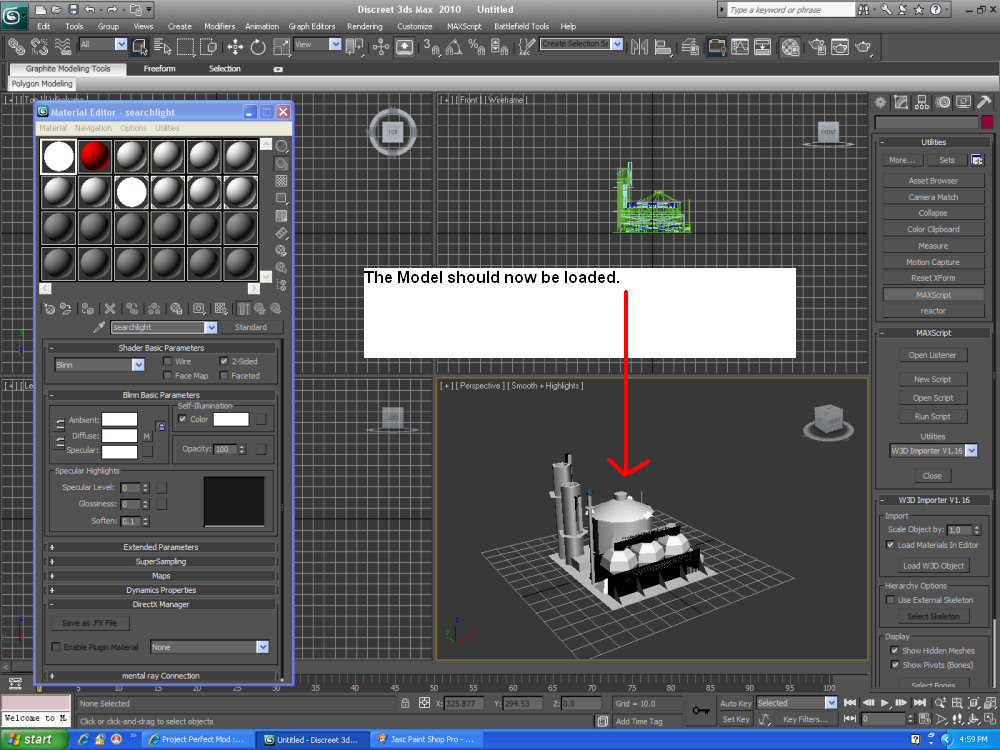Select the Move transform tool
Screen dimensions: 1000x750
235,47
